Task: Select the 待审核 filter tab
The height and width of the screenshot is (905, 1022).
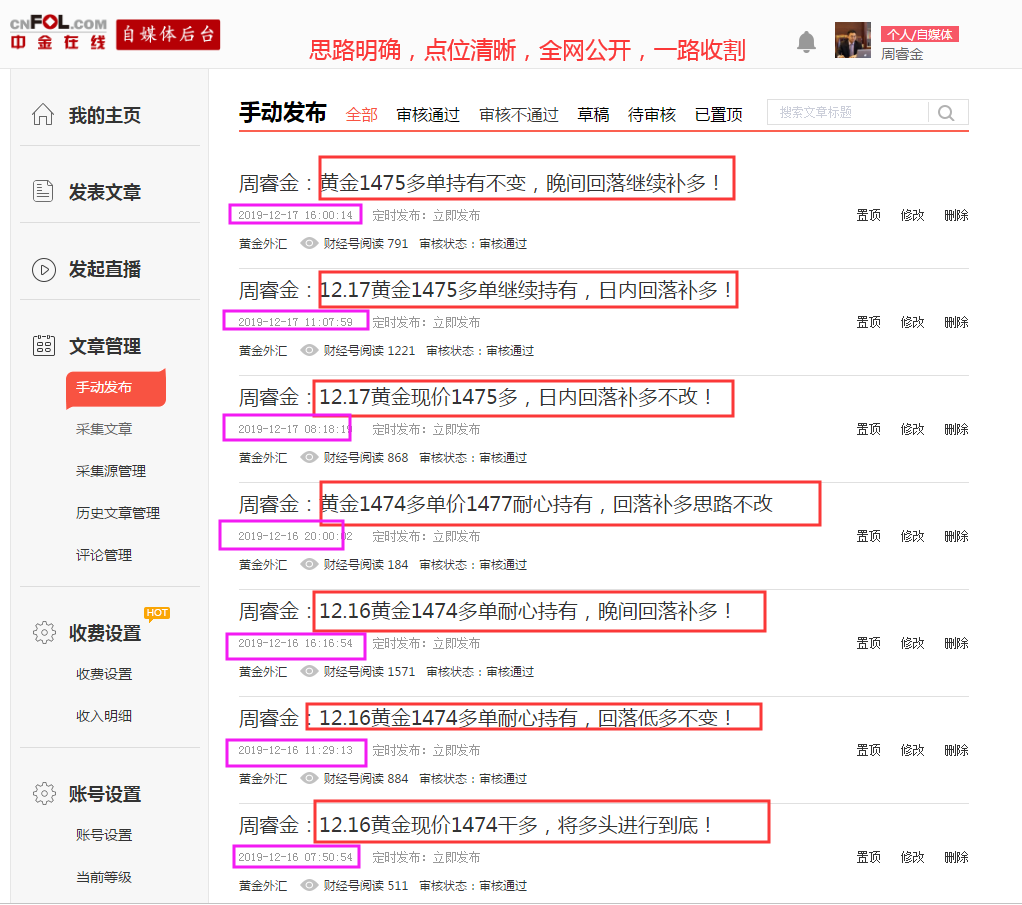Action: (652, 115)
